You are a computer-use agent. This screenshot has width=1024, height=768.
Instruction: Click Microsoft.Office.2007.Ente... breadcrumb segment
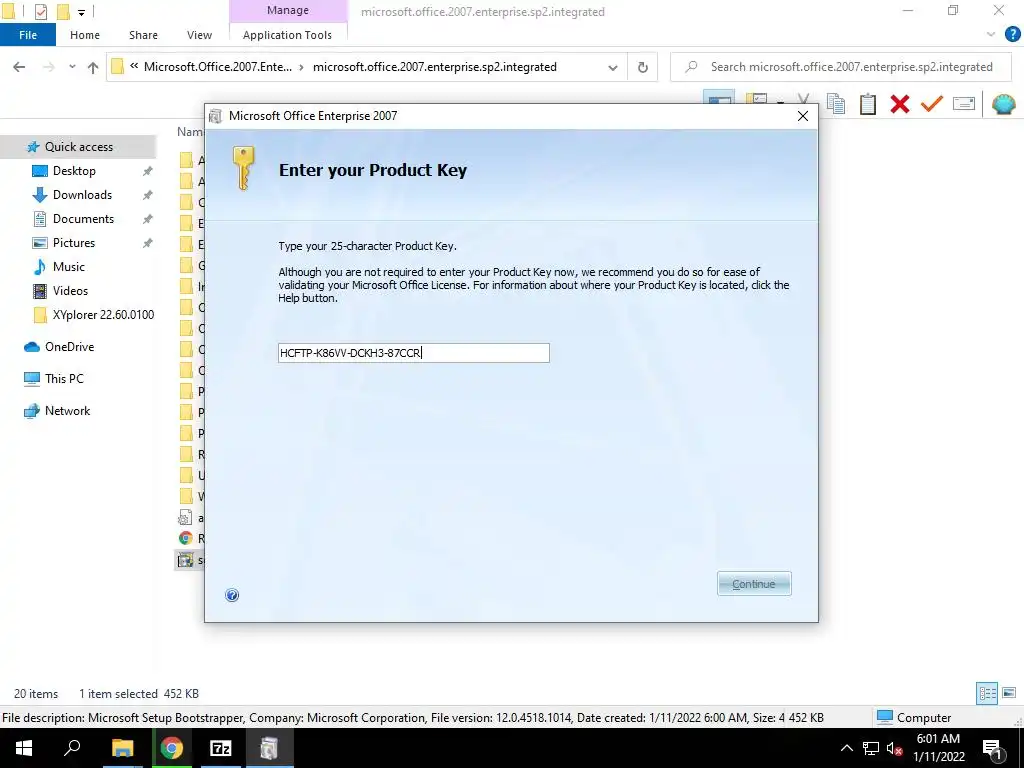tap(218, 67)
